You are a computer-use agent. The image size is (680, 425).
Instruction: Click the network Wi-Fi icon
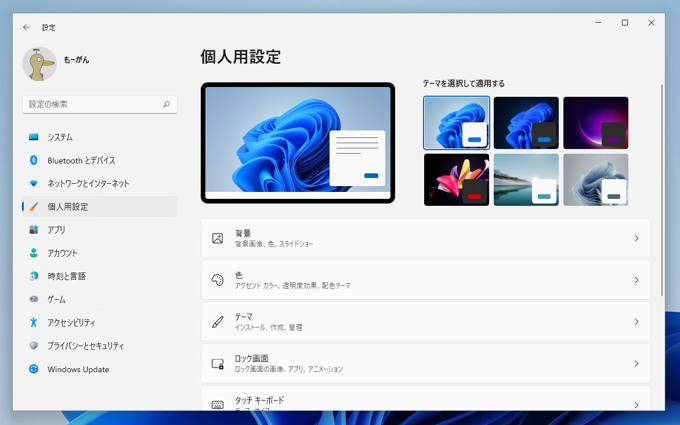coord(33,183)
